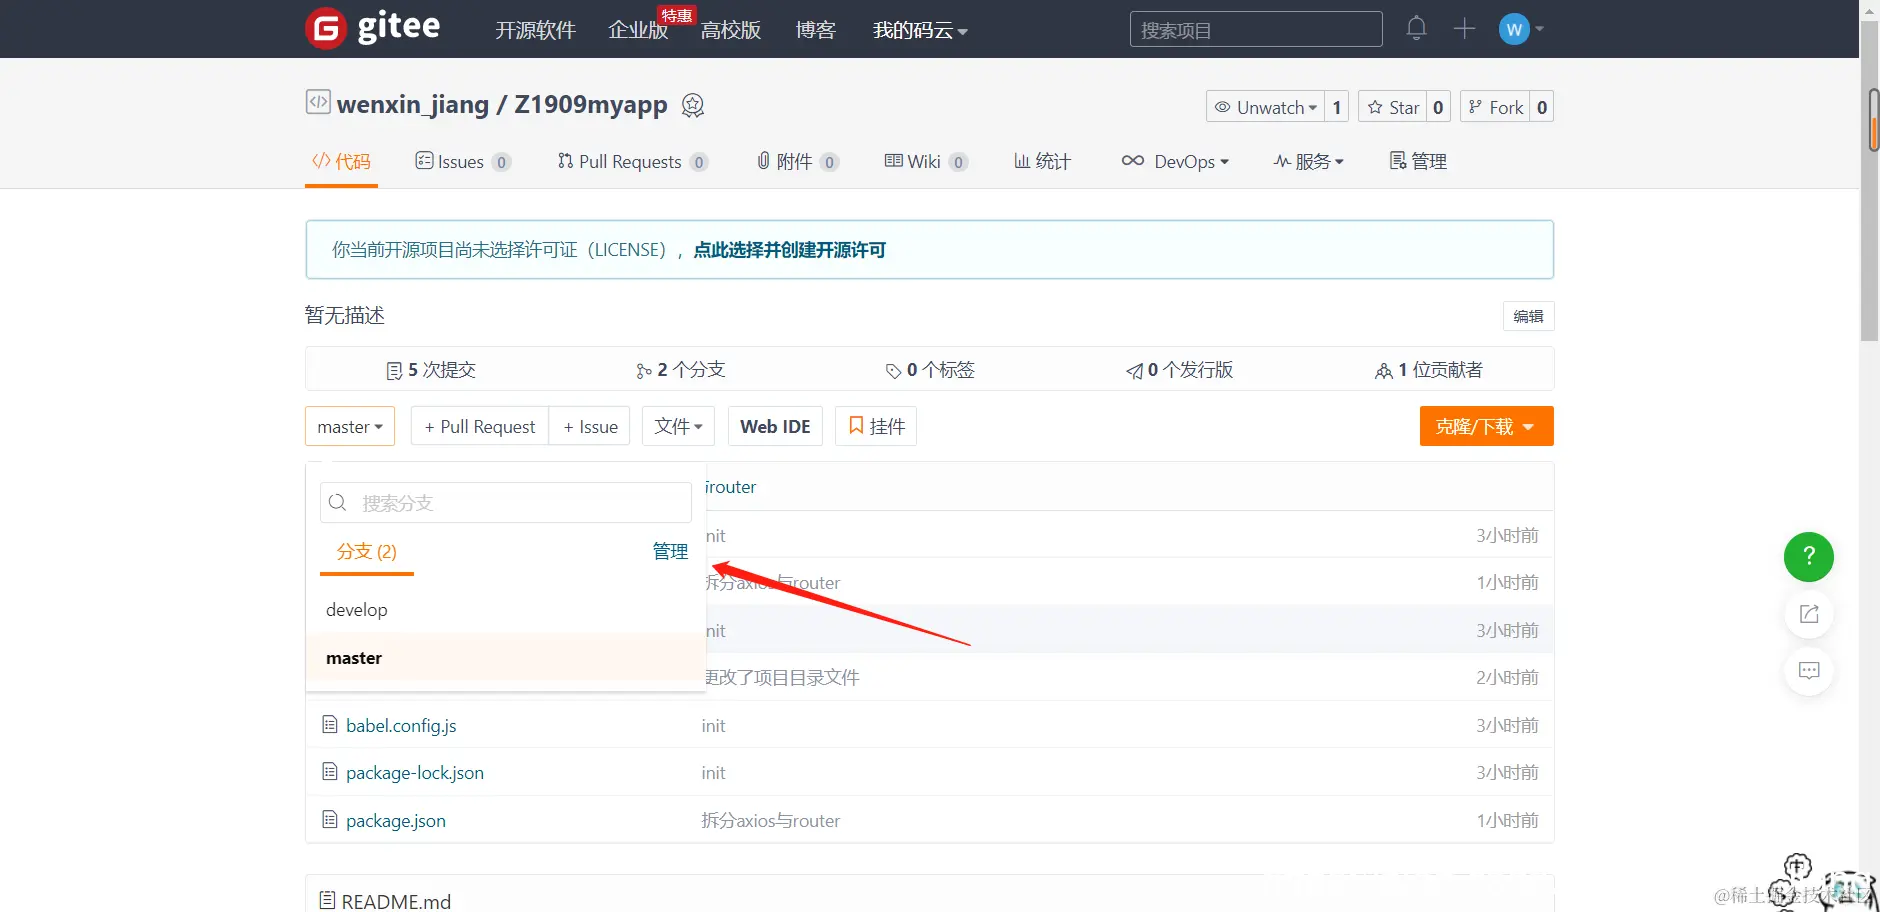Image resolution: width=1880 pixels, height=912 pixels.
Task: Click the Fork count 0
Action: [x=1542, y=107]
